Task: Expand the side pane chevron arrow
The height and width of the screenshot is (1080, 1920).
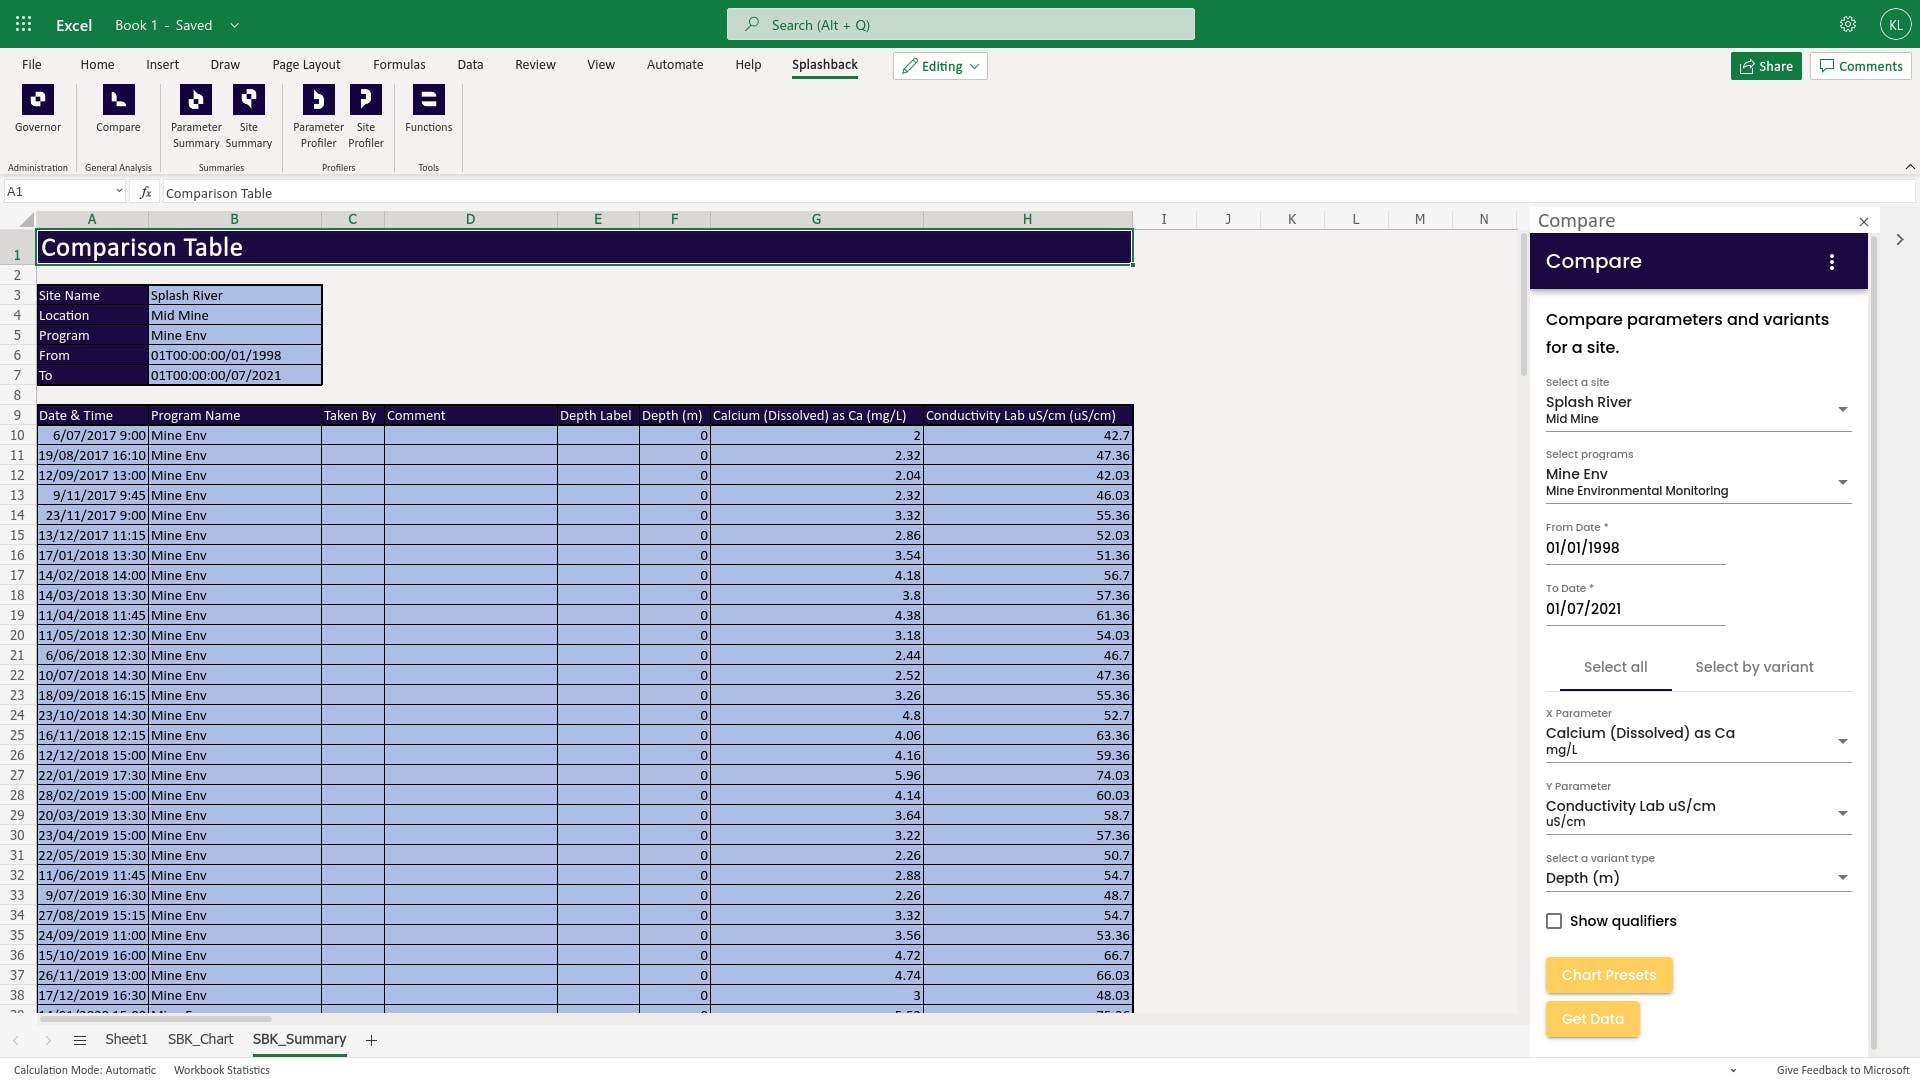Action: click(x=1899, y=240)
